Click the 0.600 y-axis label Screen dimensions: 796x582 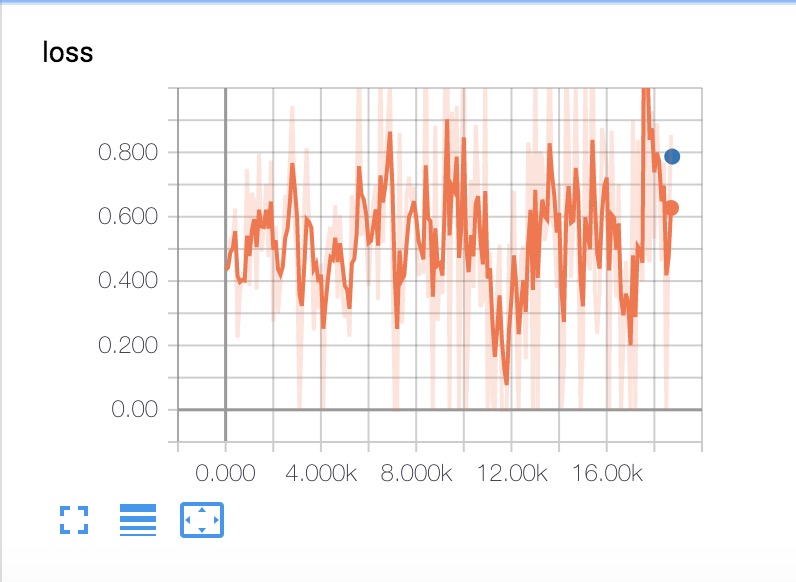pyautogui.click(x=128, y=217)
